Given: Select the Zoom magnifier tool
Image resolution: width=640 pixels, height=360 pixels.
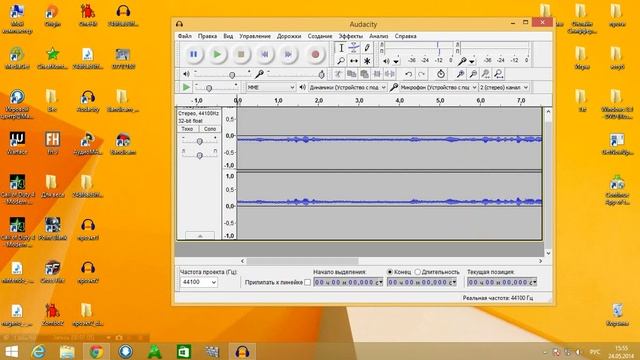Looking at the screenshot, I should (x=341, y=61).
